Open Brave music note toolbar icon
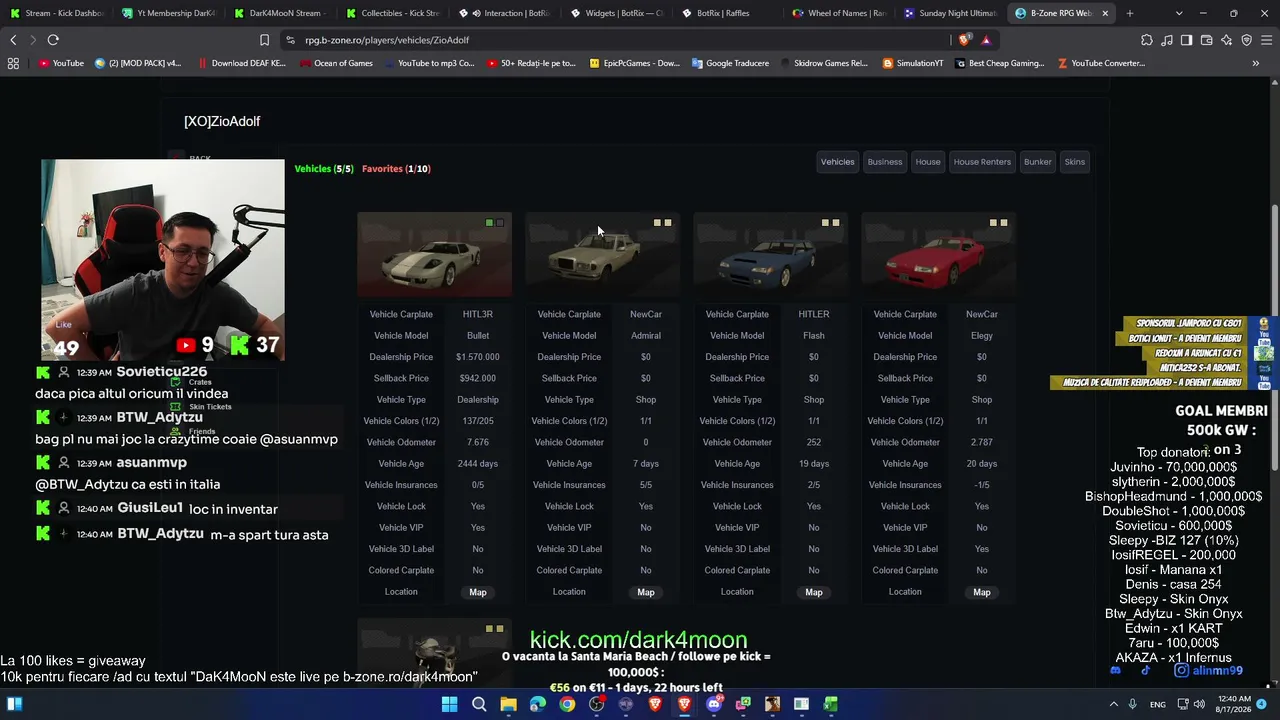The height and width of the screenshot is (720, 1280). [x=1167, y=40]
